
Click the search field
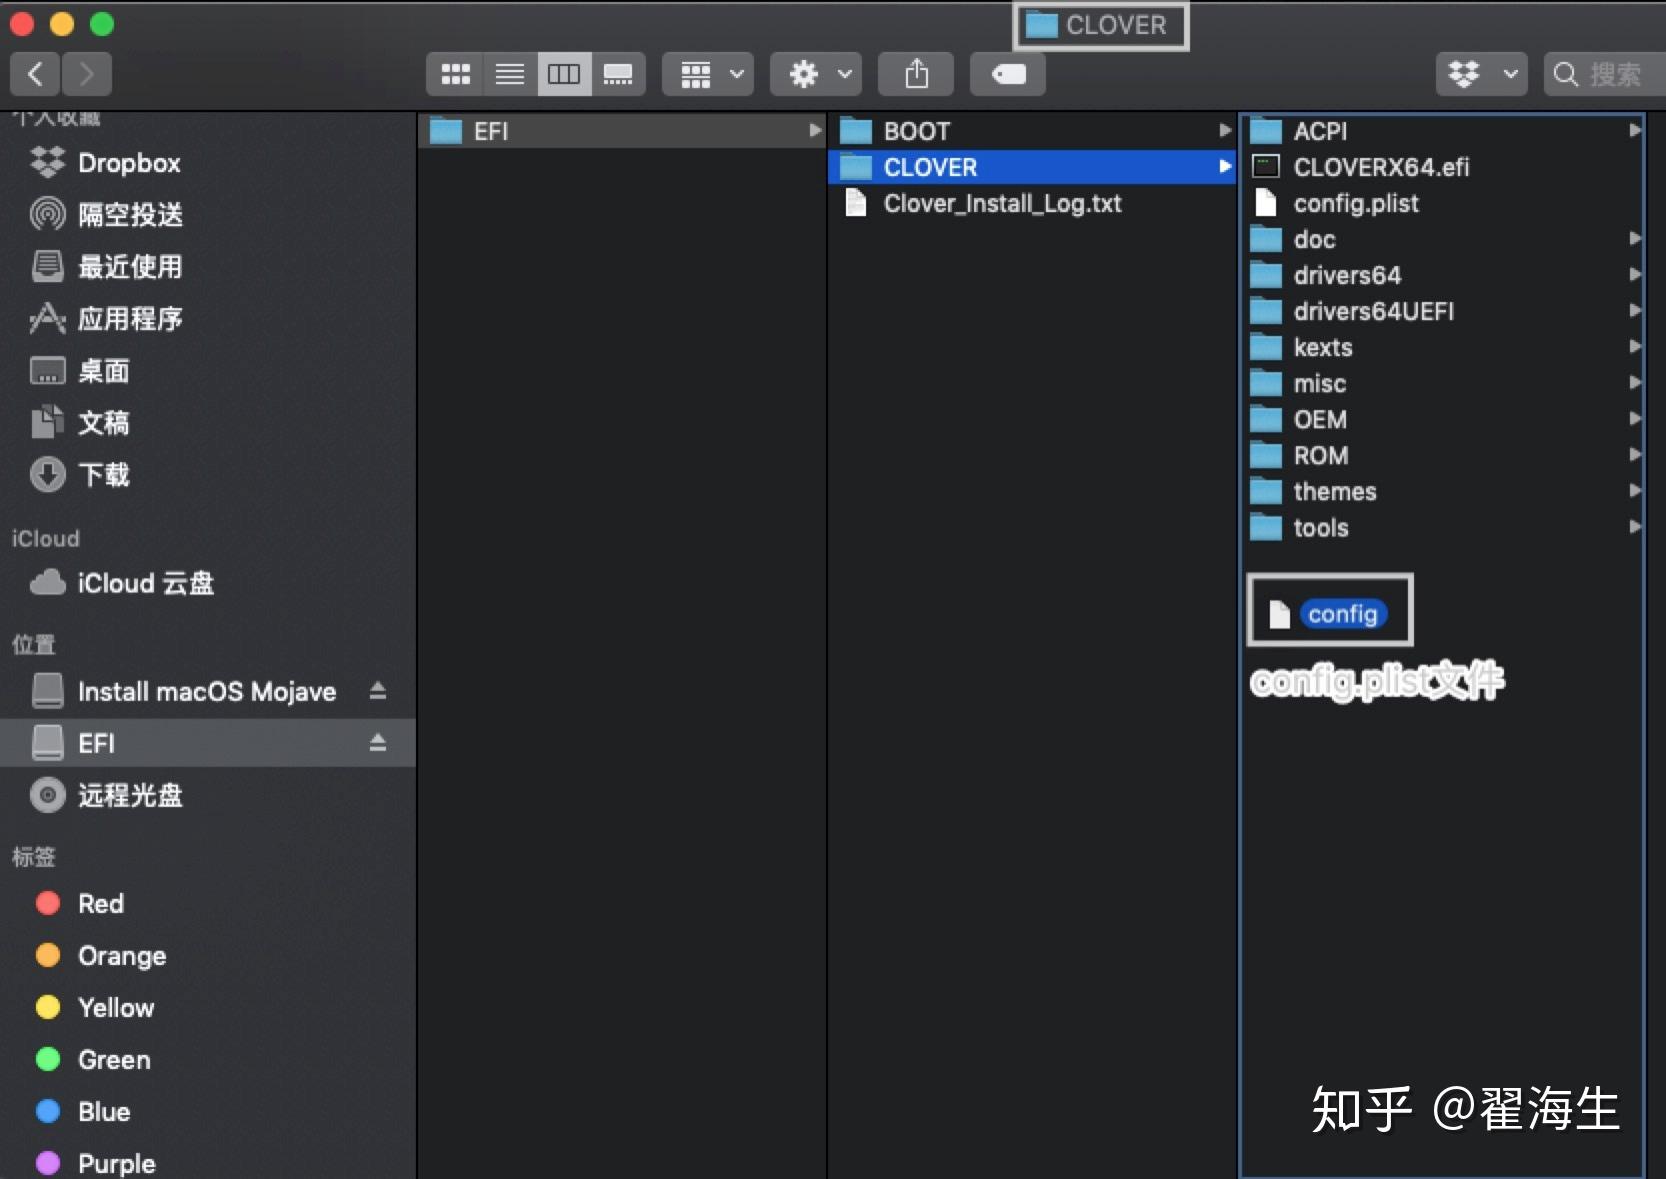[1605, 74]
